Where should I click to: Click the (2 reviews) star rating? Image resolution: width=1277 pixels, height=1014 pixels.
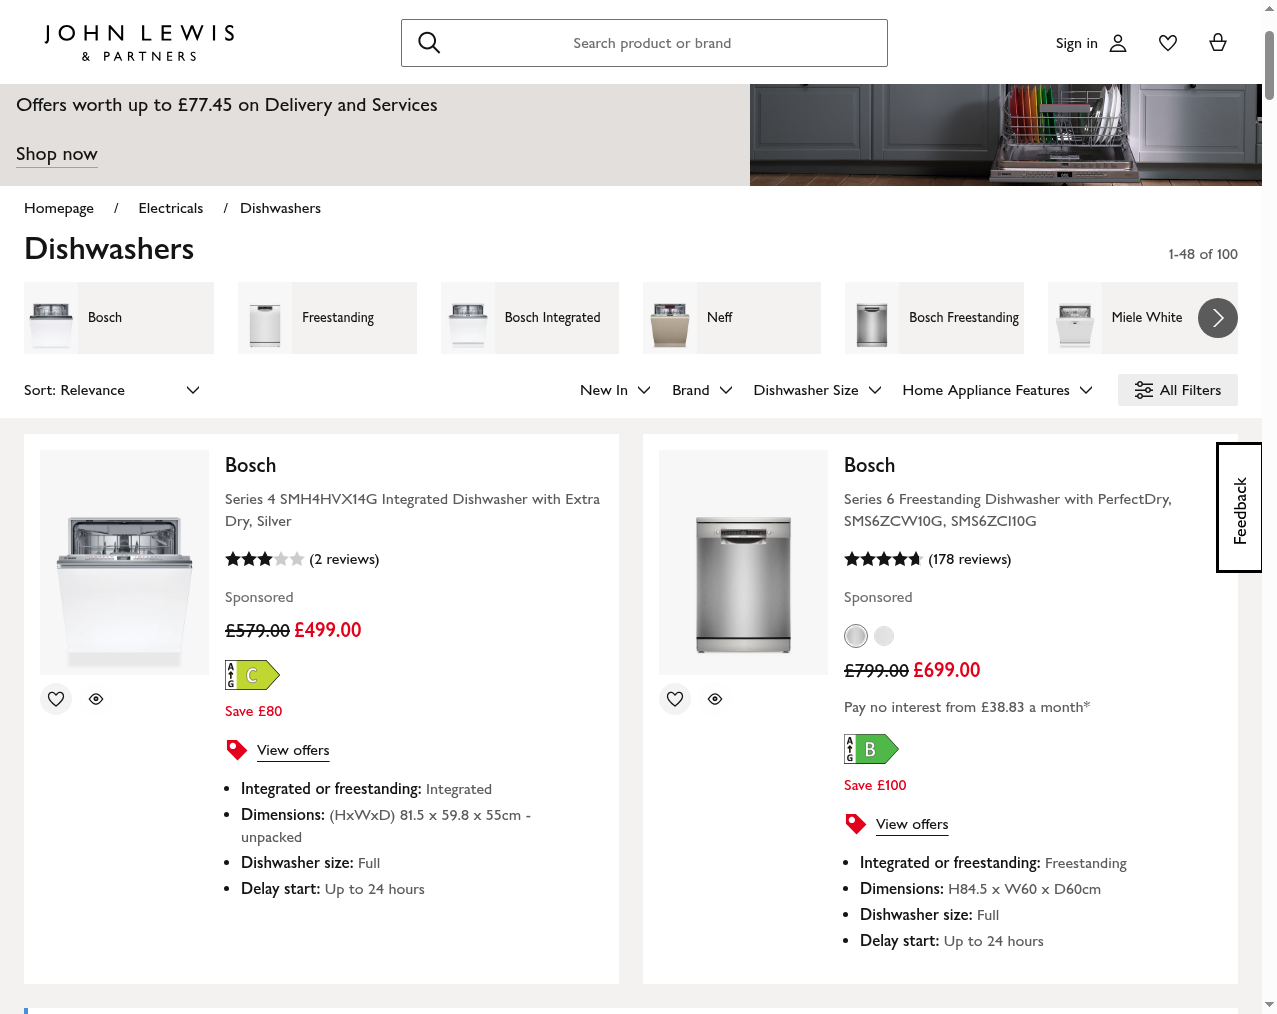[x=302, y=559]
